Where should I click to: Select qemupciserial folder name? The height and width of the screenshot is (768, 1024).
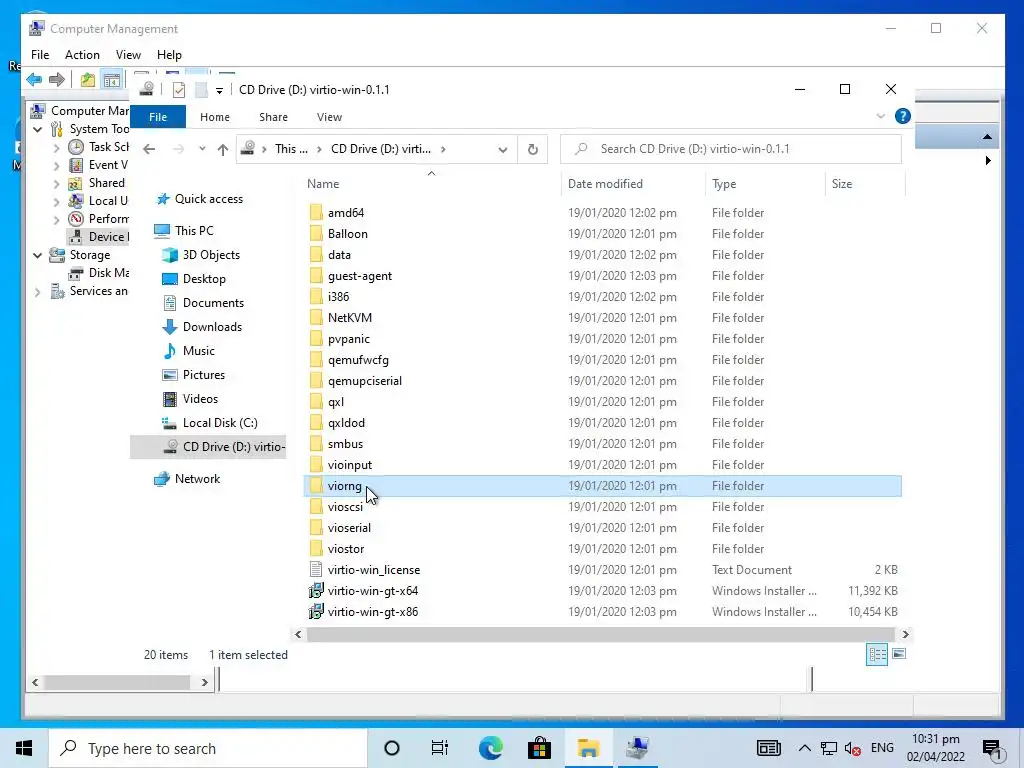pyautogui.click(x=365, y=381)
